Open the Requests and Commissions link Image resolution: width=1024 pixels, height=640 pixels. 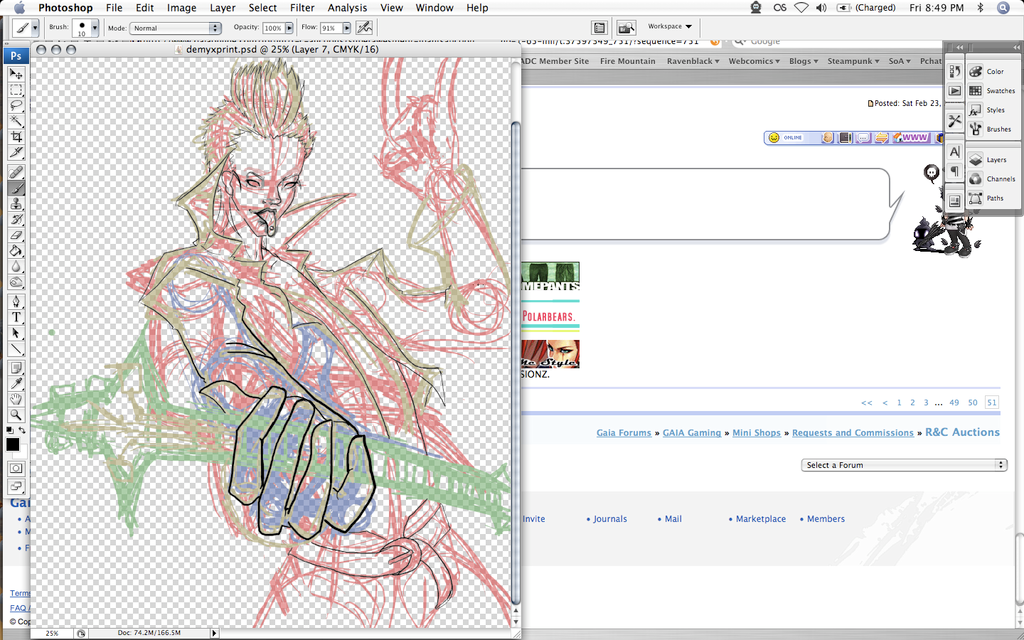853,433
